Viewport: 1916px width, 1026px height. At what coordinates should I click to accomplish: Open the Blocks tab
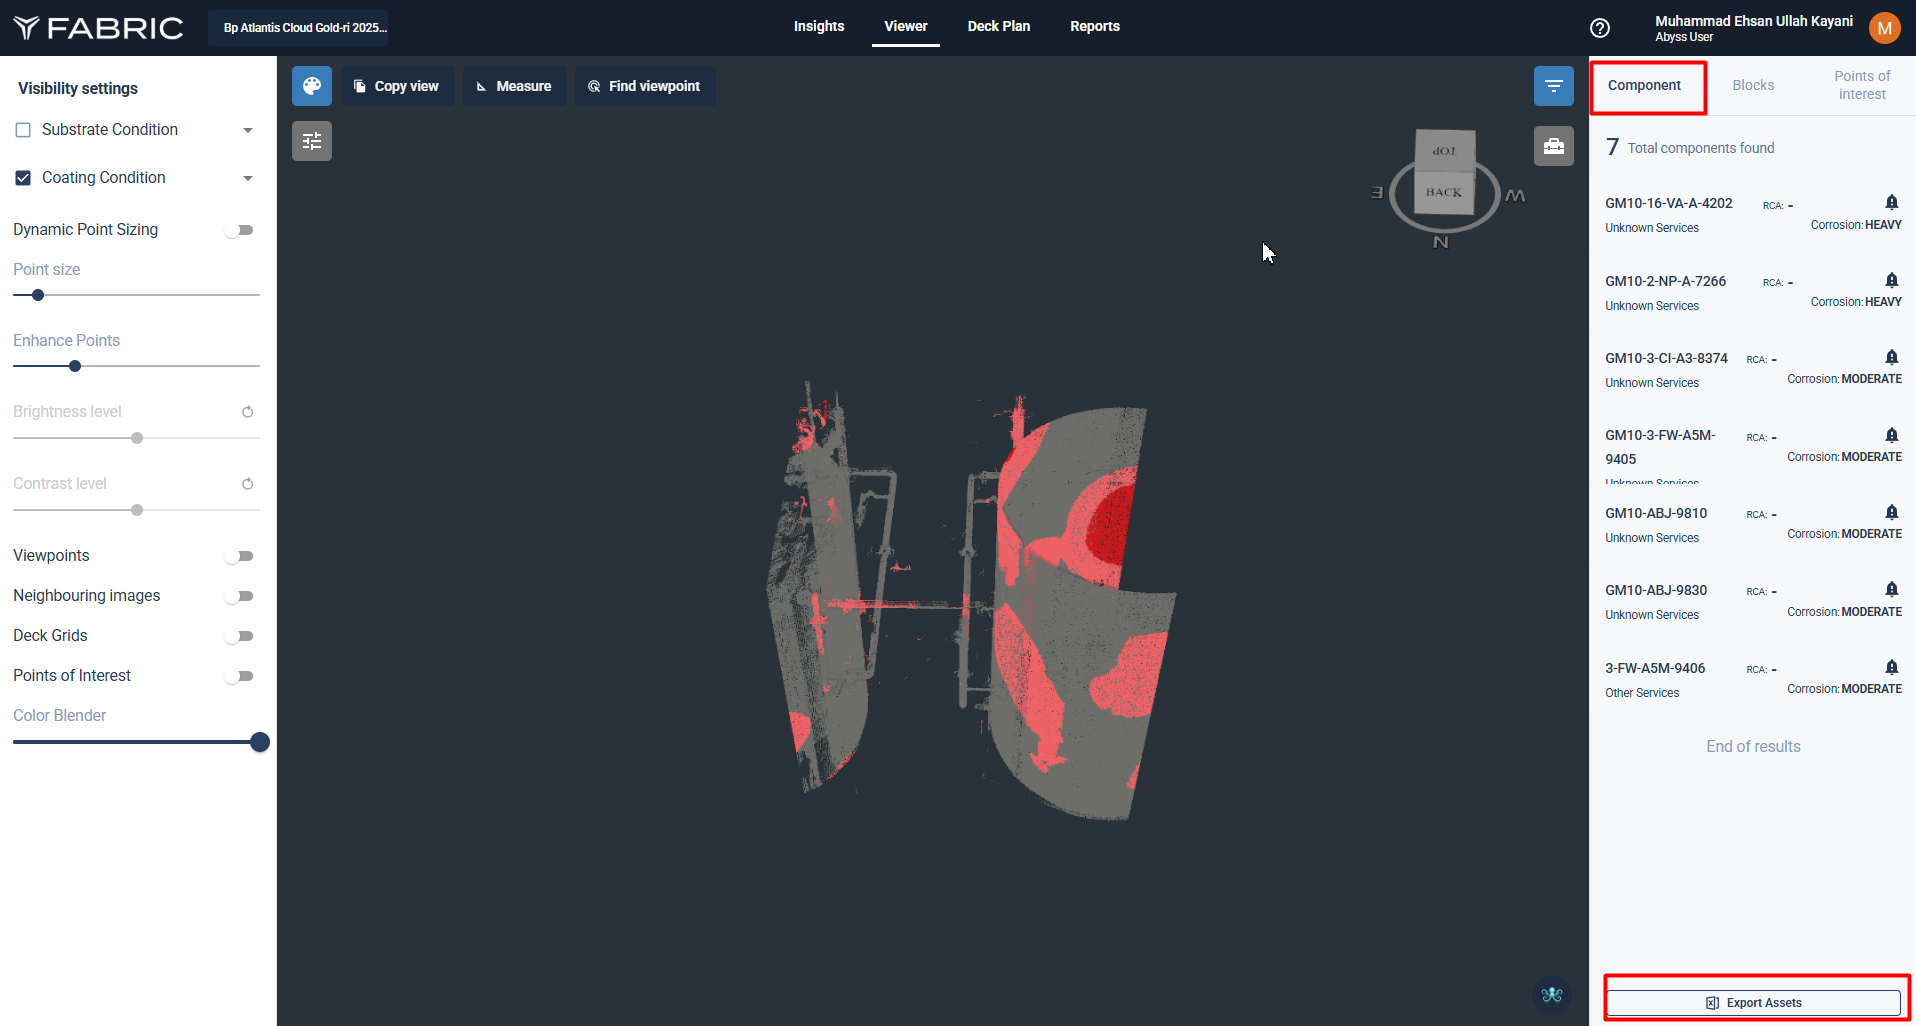click(x=1753, y=85)
